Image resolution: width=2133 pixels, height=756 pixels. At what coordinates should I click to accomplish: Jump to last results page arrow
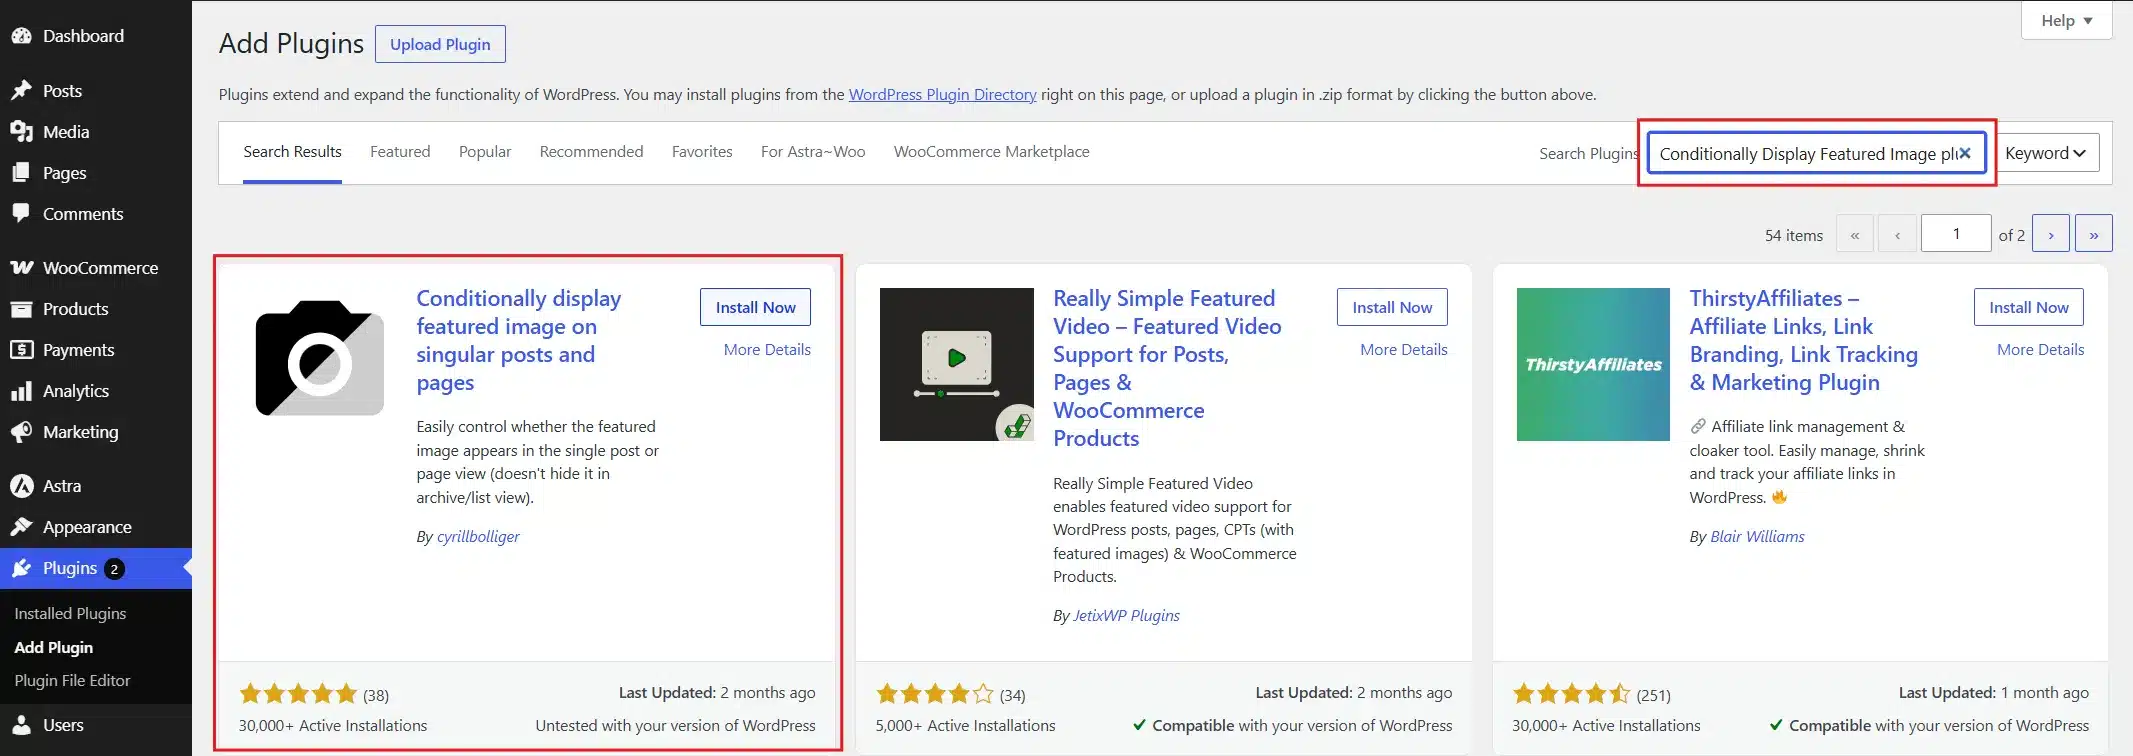pyautogui.click(x=2094, y=234)
